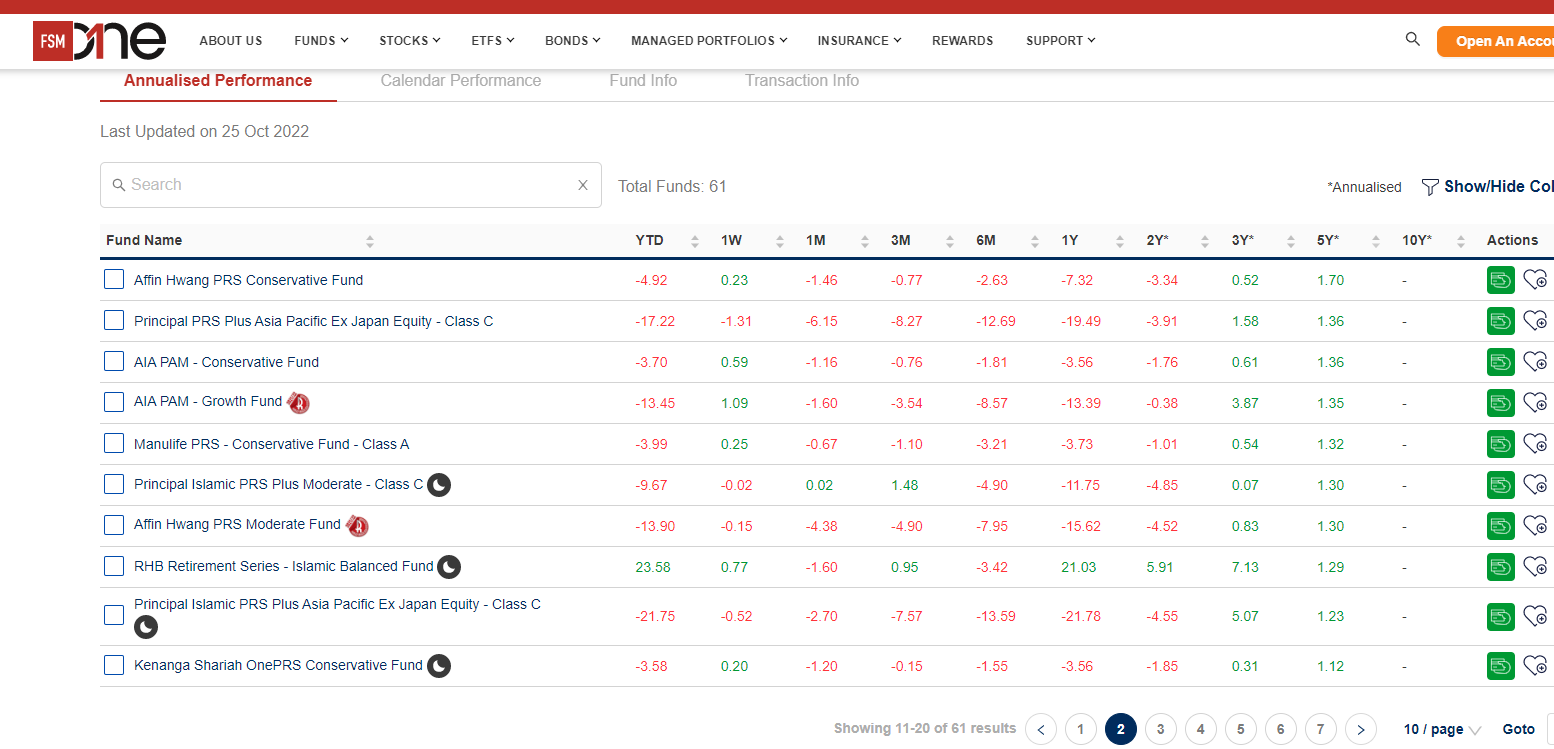Expand the STOCKS menu
The height and width of the screenshot is (749, 1554).
[x=410, y=41]
